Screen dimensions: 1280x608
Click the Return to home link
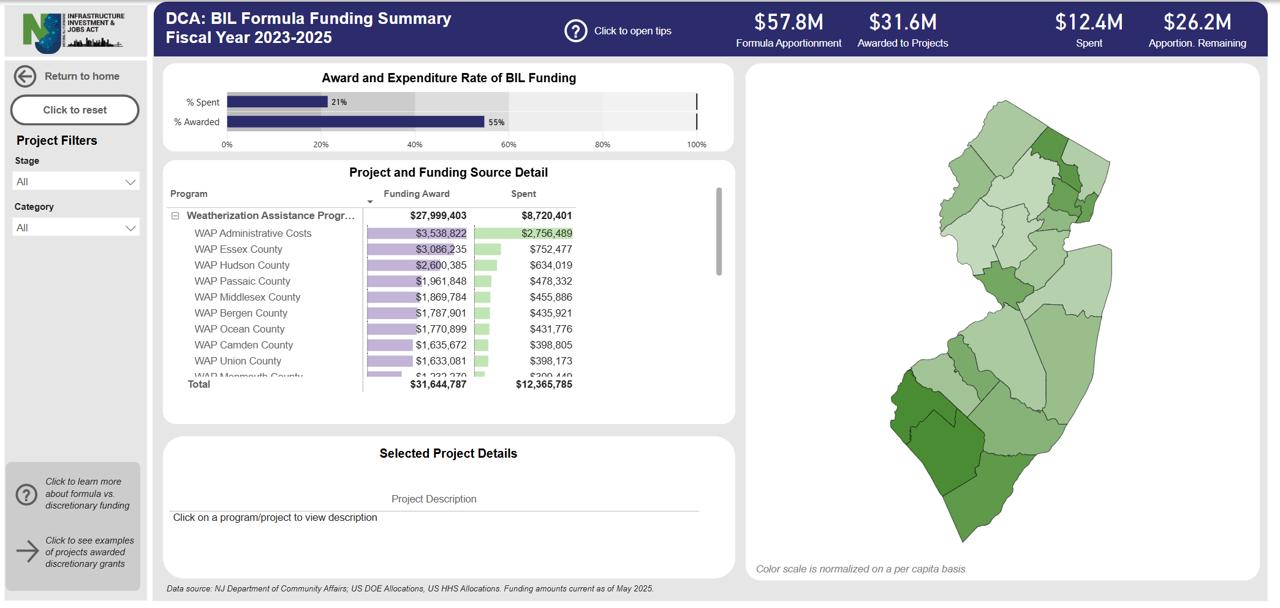[x=81, y=76]
